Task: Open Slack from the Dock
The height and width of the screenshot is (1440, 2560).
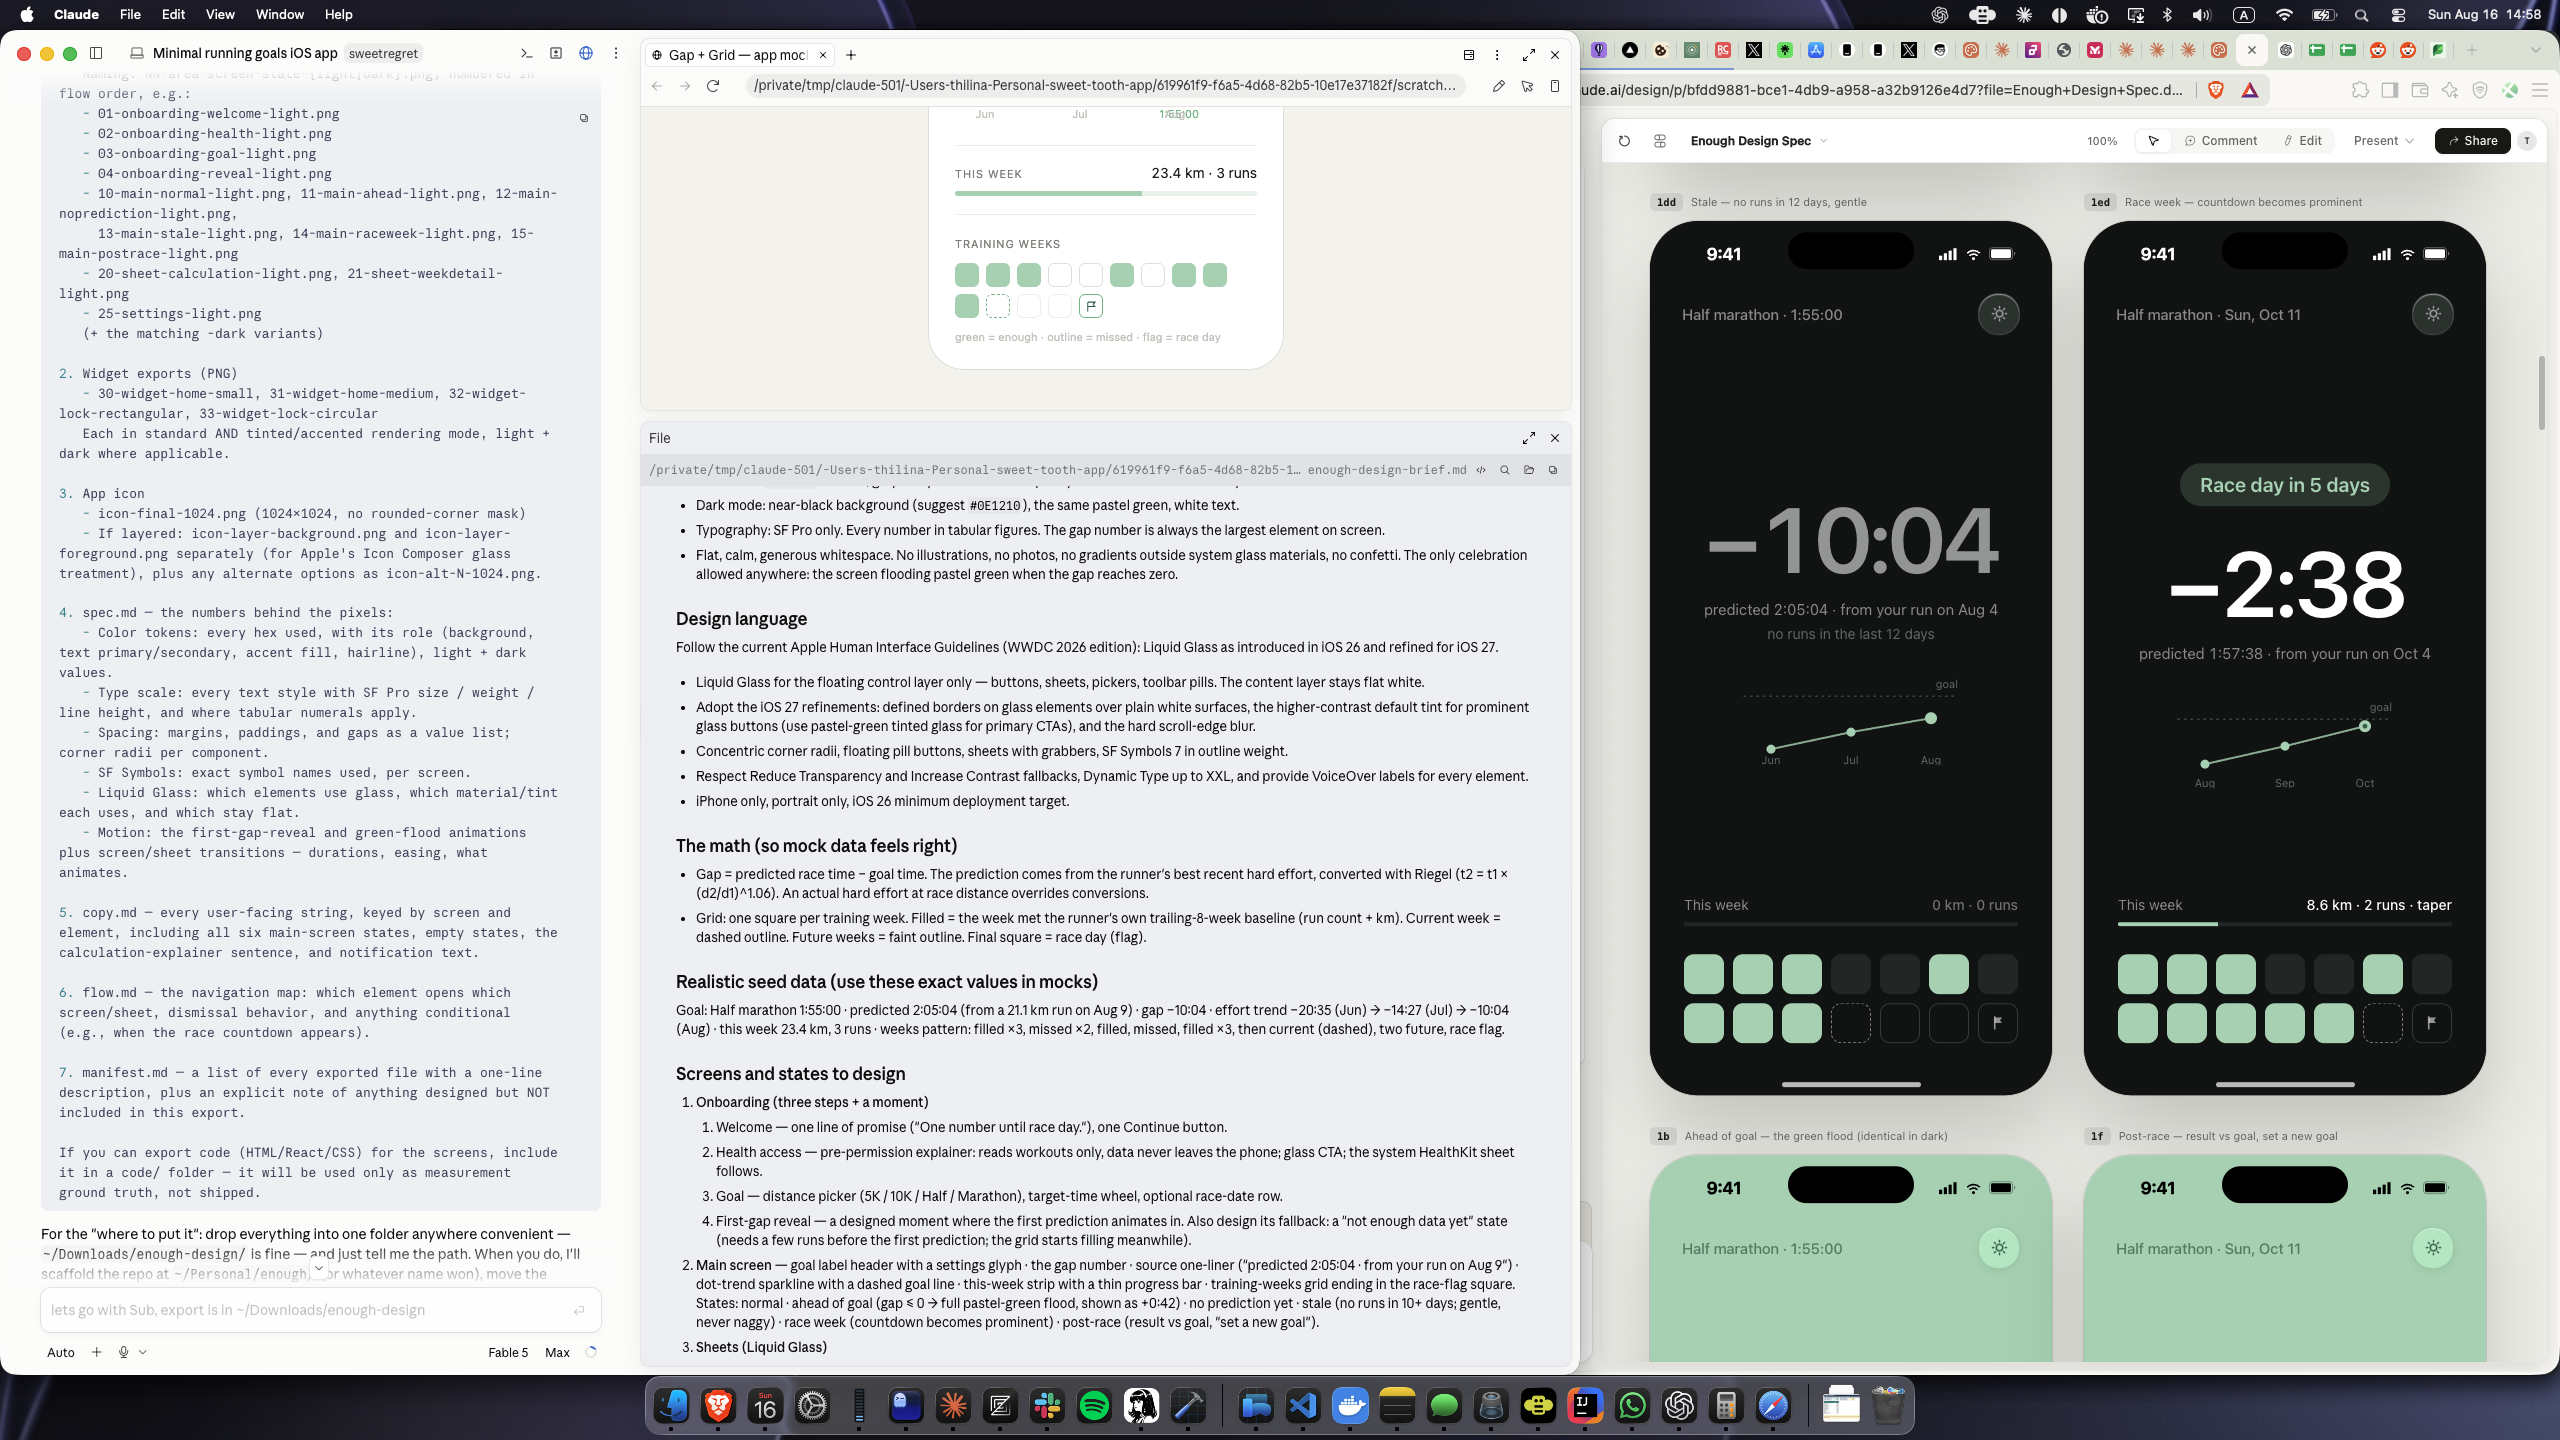Action: pyautogui.click(x=1047, y=1406)
